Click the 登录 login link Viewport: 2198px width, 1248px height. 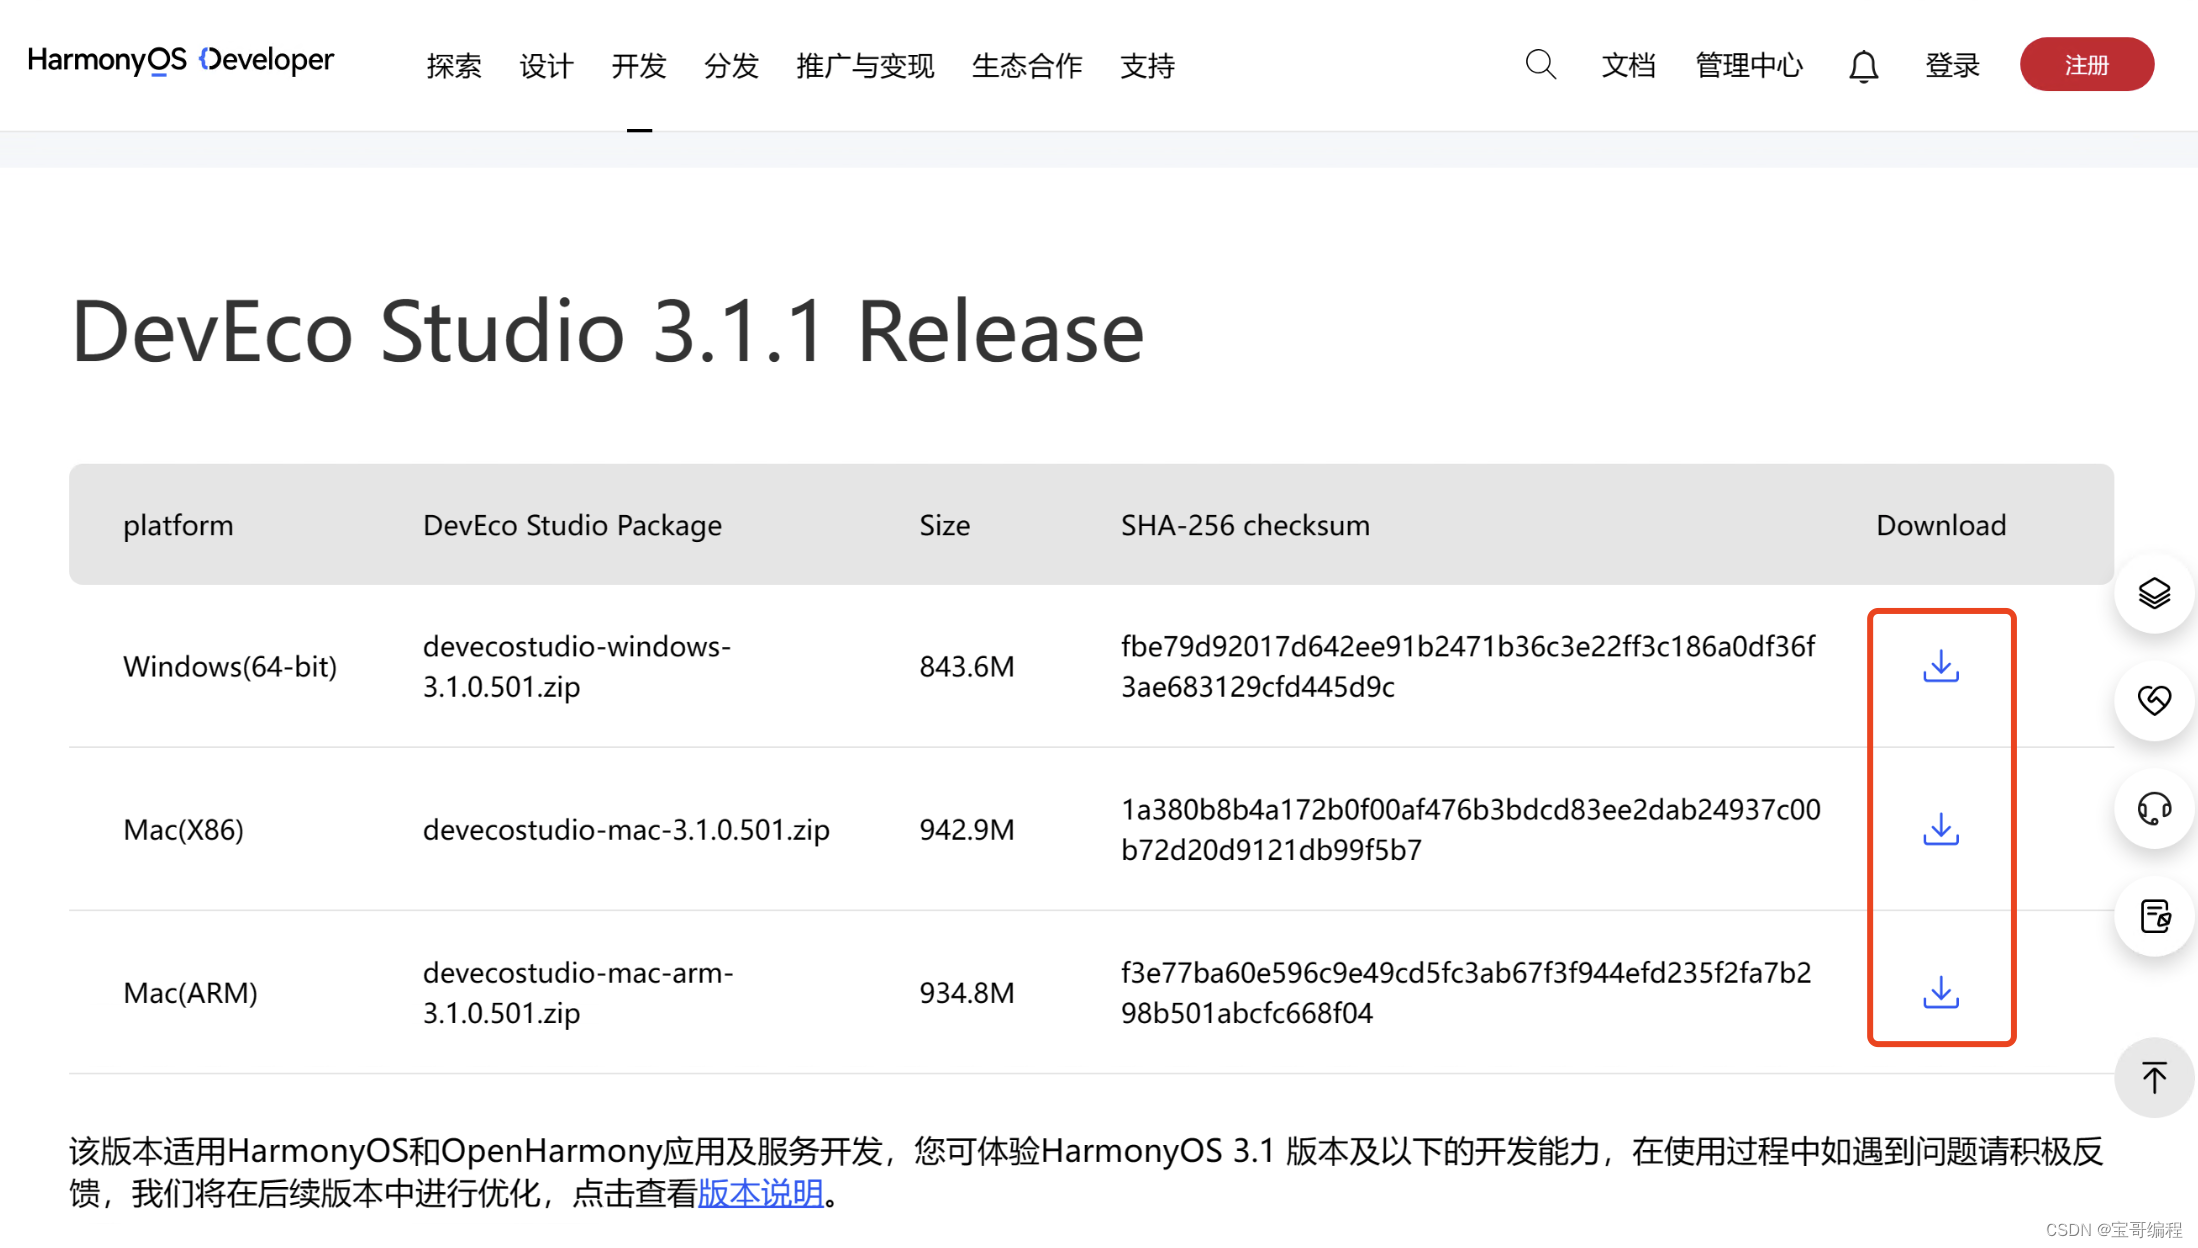click(x=1952, y=65)
